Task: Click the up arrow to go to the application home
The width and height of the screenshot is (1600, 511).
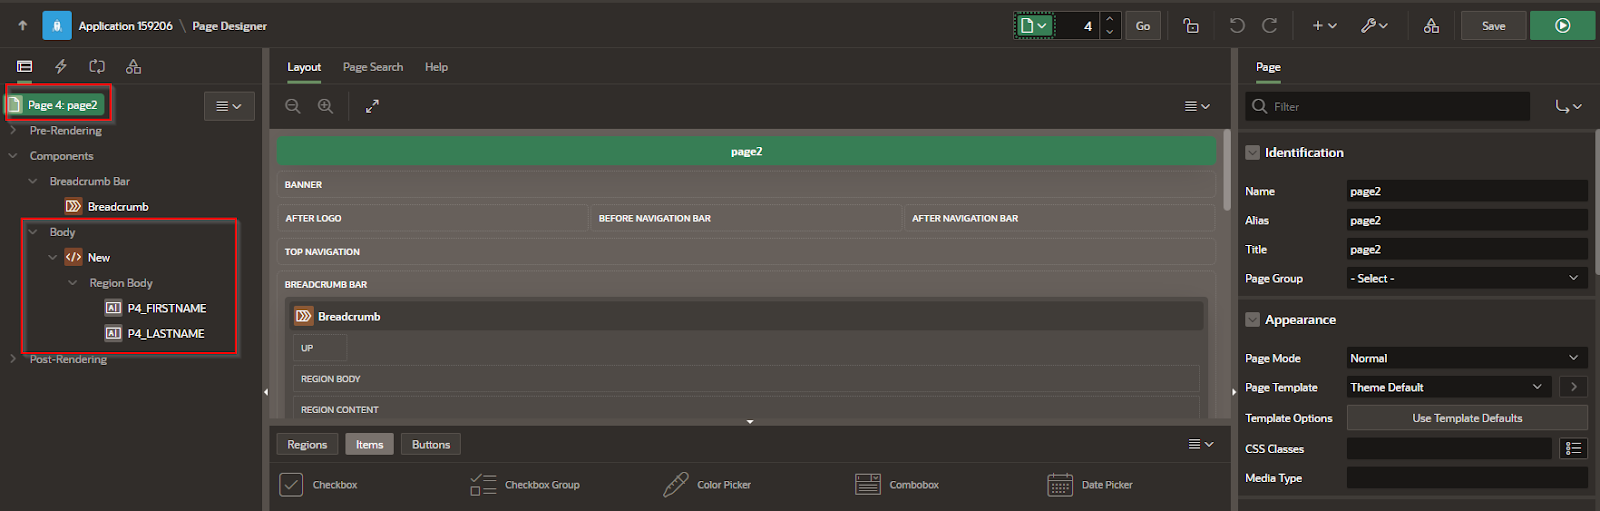Action: click(x=22, y=26)
